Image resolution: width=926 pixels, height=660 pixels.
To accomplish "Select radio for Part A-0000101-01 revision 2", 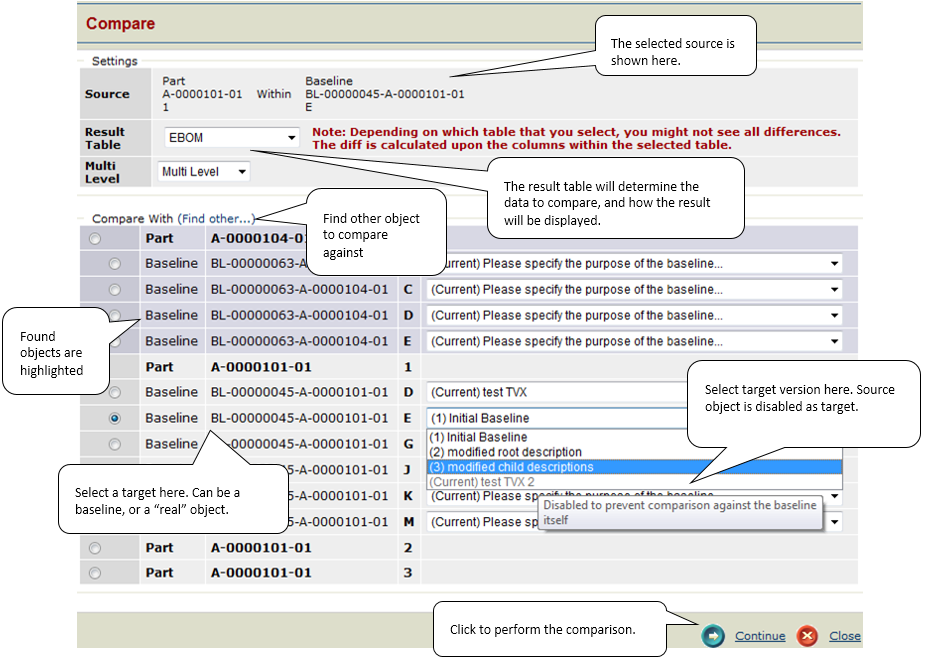I will 95,548.
